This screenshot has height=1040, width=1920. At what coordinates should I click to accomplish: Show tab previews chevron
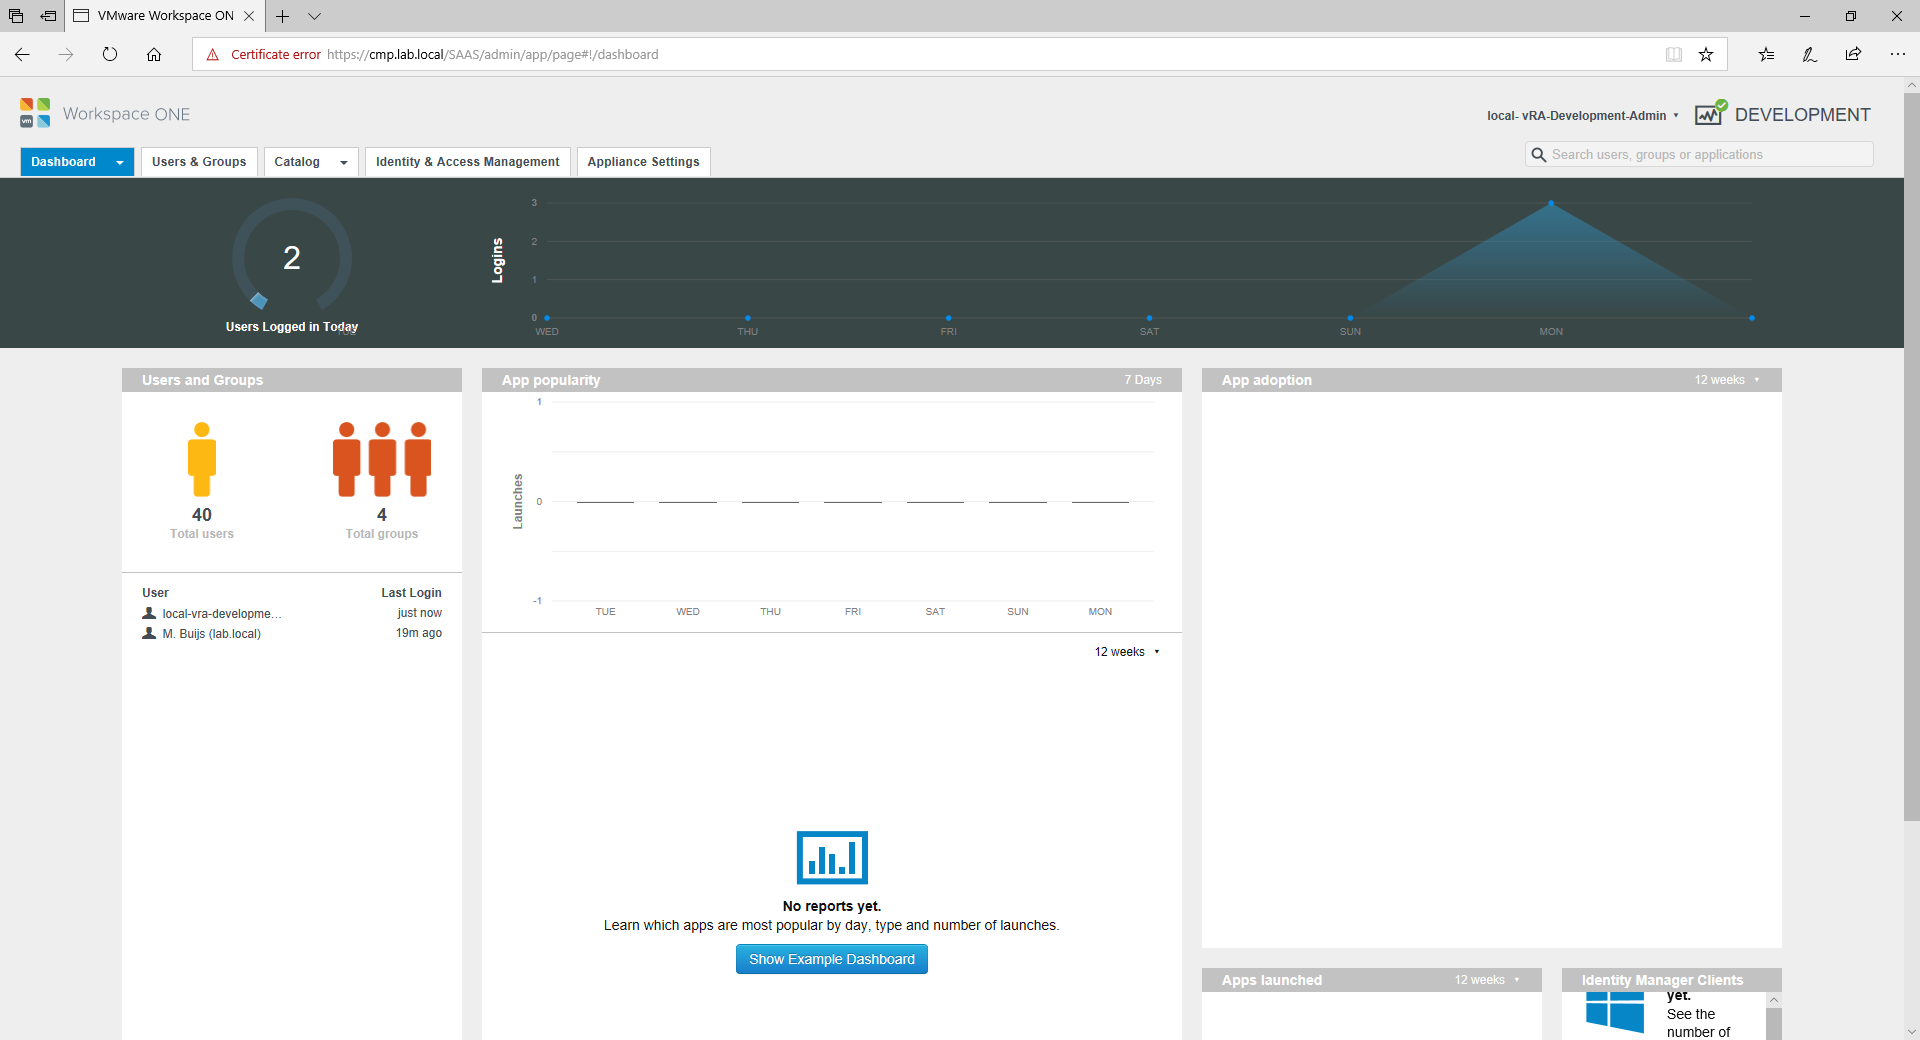[x=314, y=16]
